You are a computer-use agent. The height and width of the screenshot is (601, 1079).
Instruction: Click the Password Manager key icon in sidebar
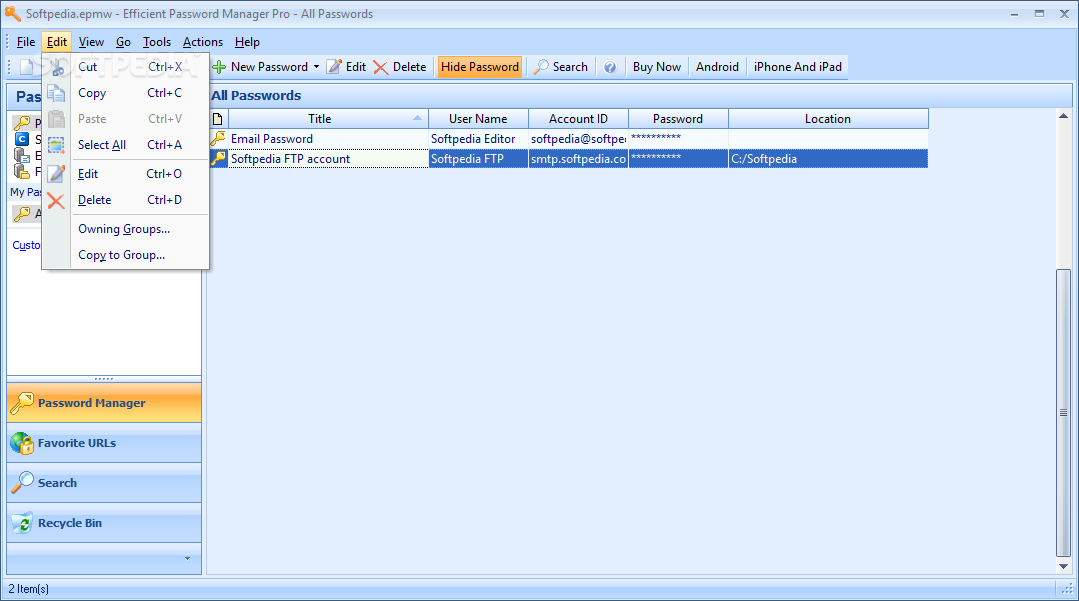click(x=22, y=403)
